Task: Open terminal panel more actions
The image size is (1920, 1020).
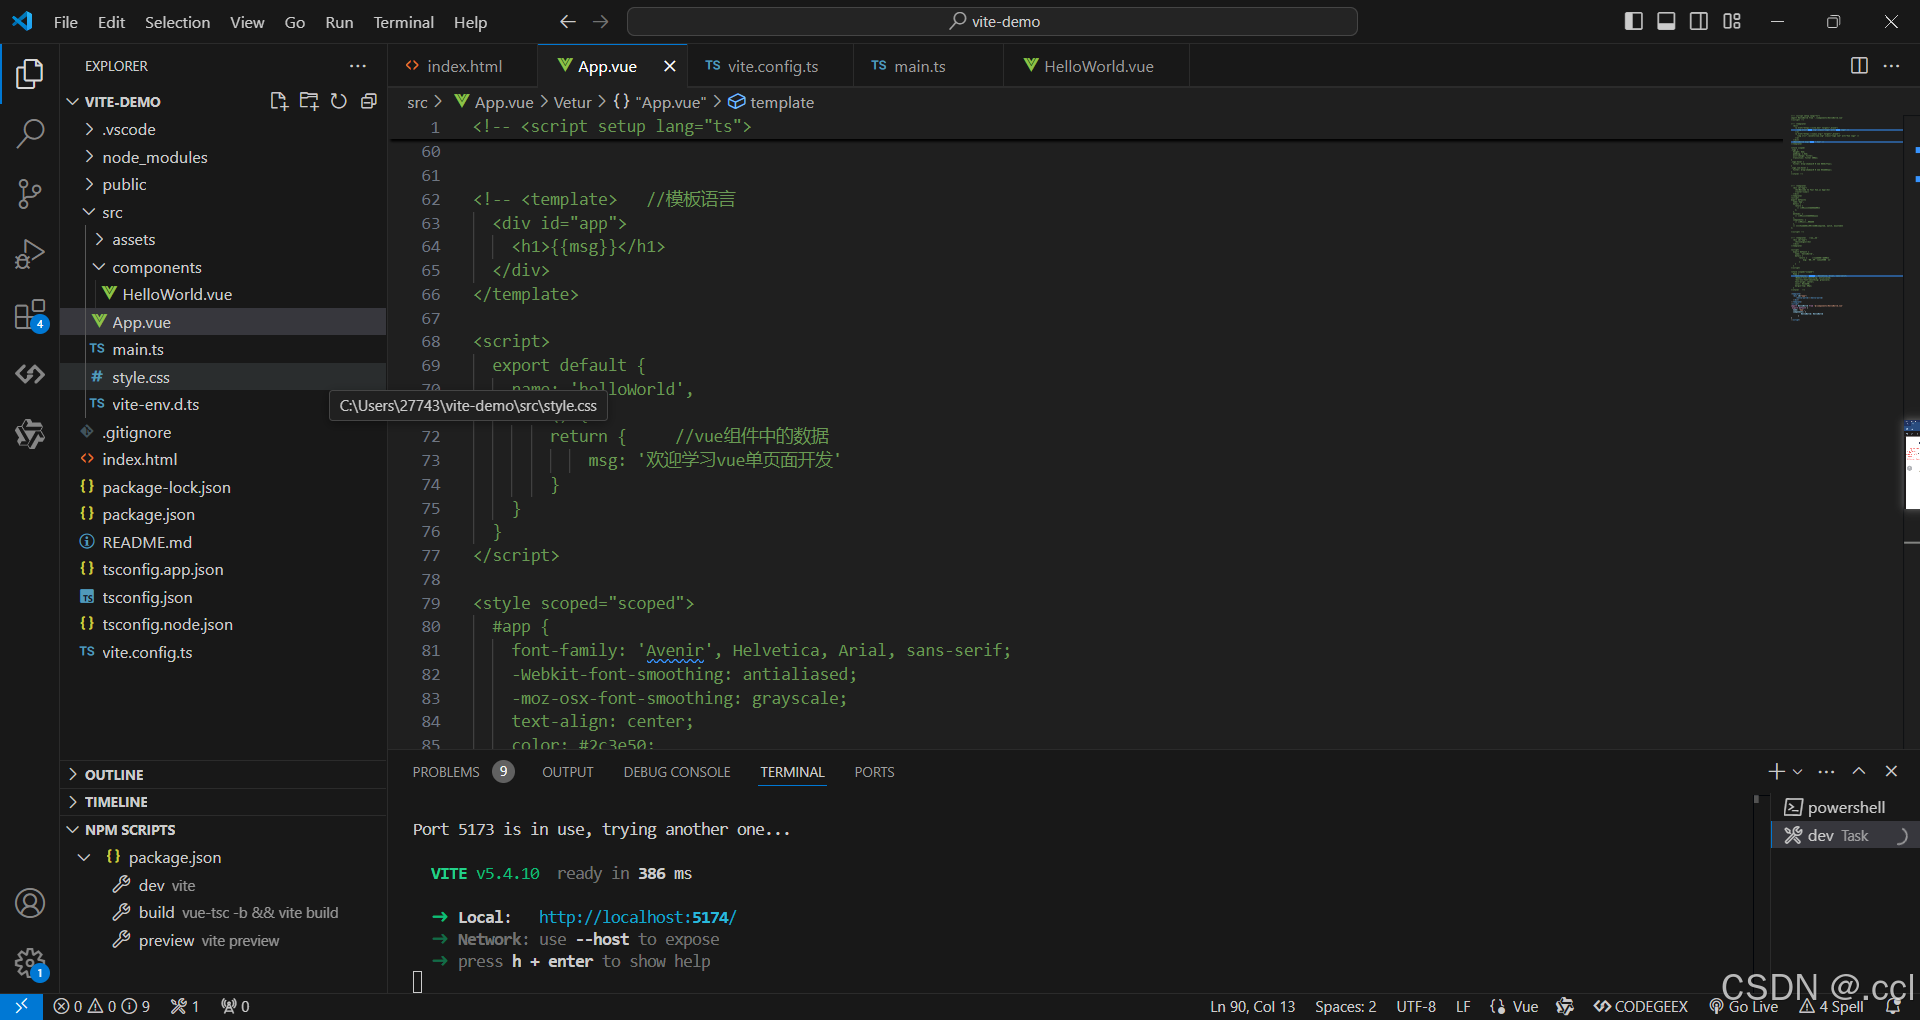Action: pos(1826,772)
